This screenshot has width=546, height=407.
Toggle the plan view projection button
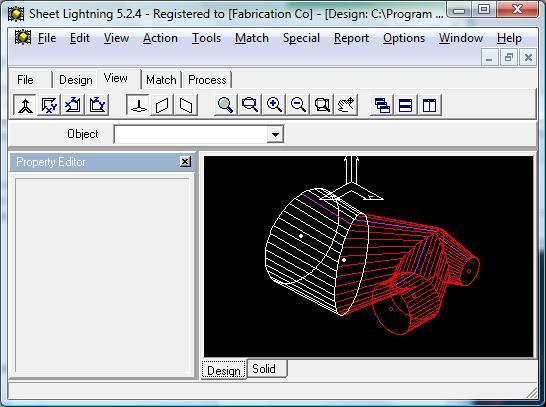tap(138, 105)
